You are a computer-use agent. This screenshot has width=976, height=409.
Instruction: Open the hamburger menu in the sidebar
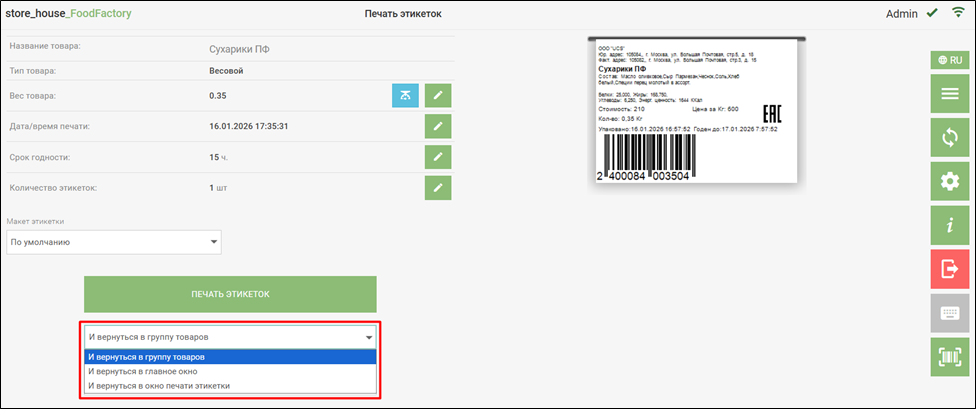(950, 95)
